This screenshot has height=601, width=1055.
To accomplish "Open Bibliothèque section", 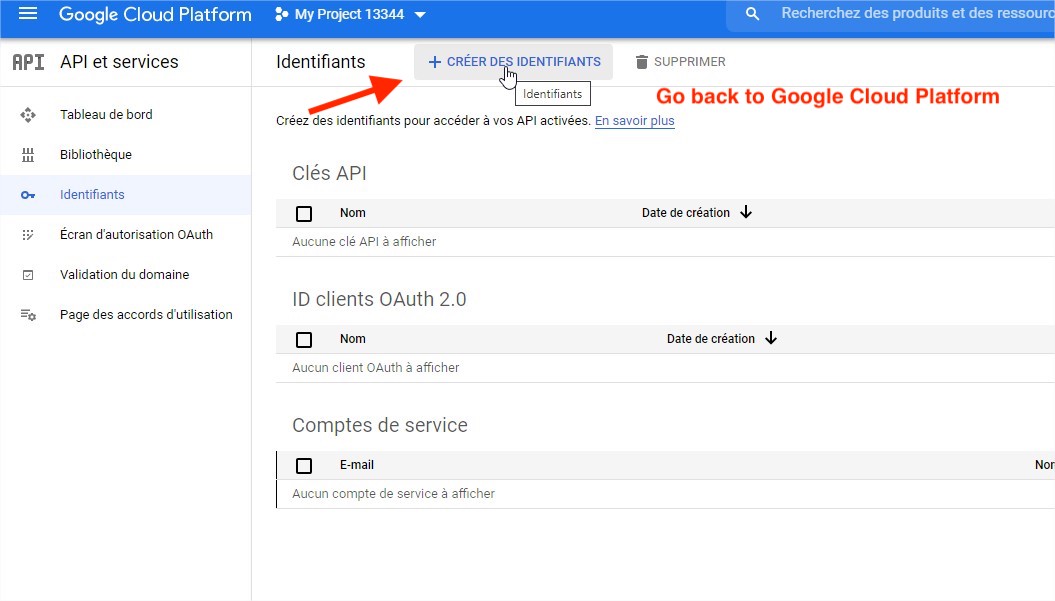I will pos(96,154).
